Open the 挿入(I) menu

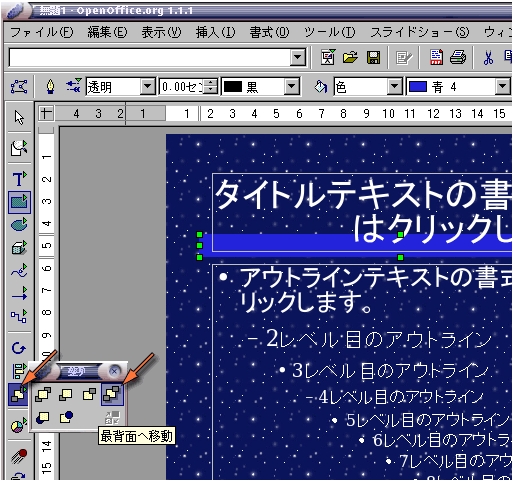tap(215, 32)
